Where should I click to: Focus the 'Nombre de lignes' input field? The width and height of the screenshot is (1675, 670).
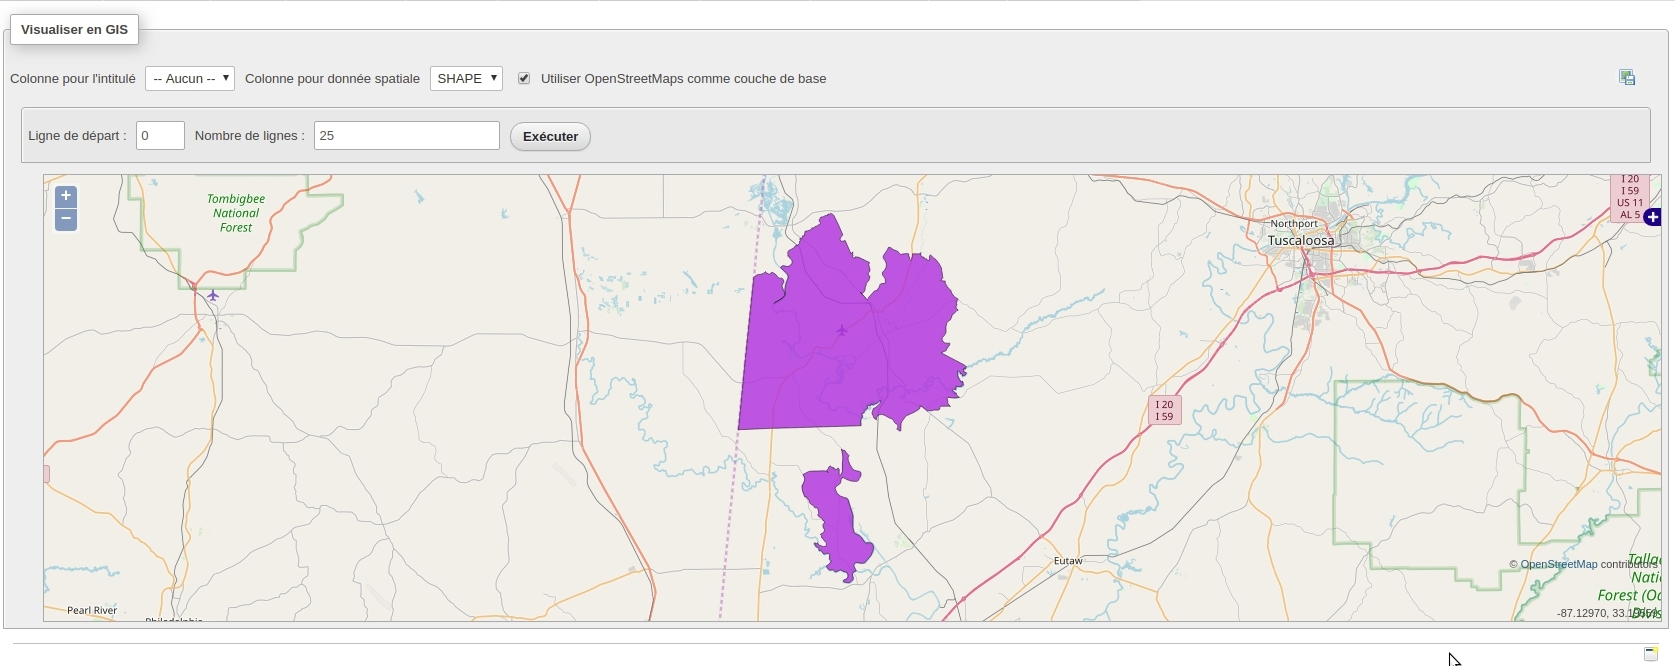(x=407, y=135)
